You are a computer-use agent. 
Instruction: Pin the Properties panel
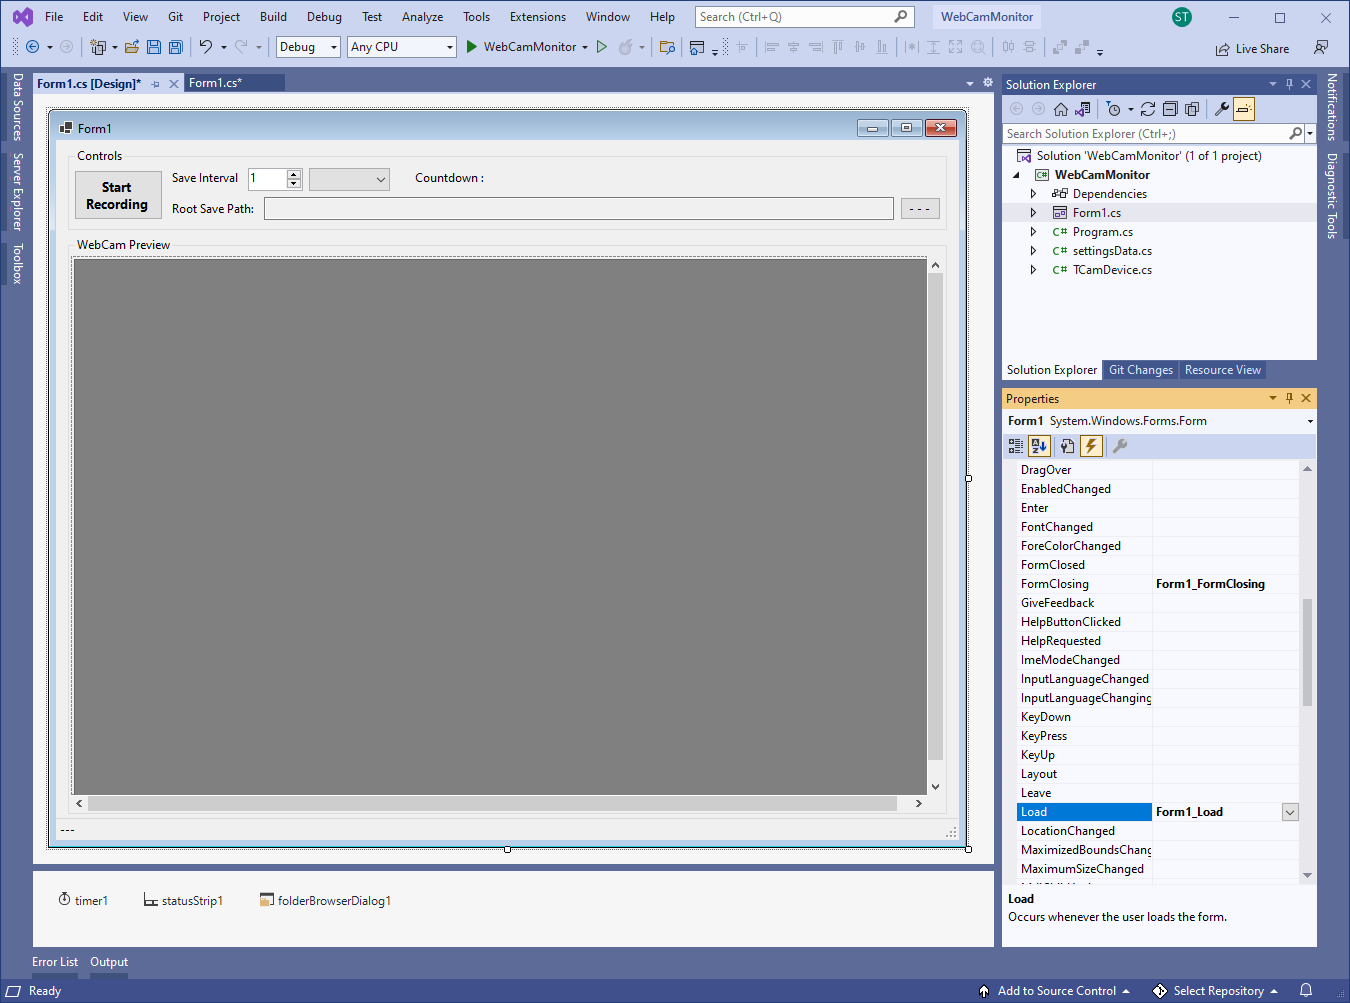(1289, 398)
